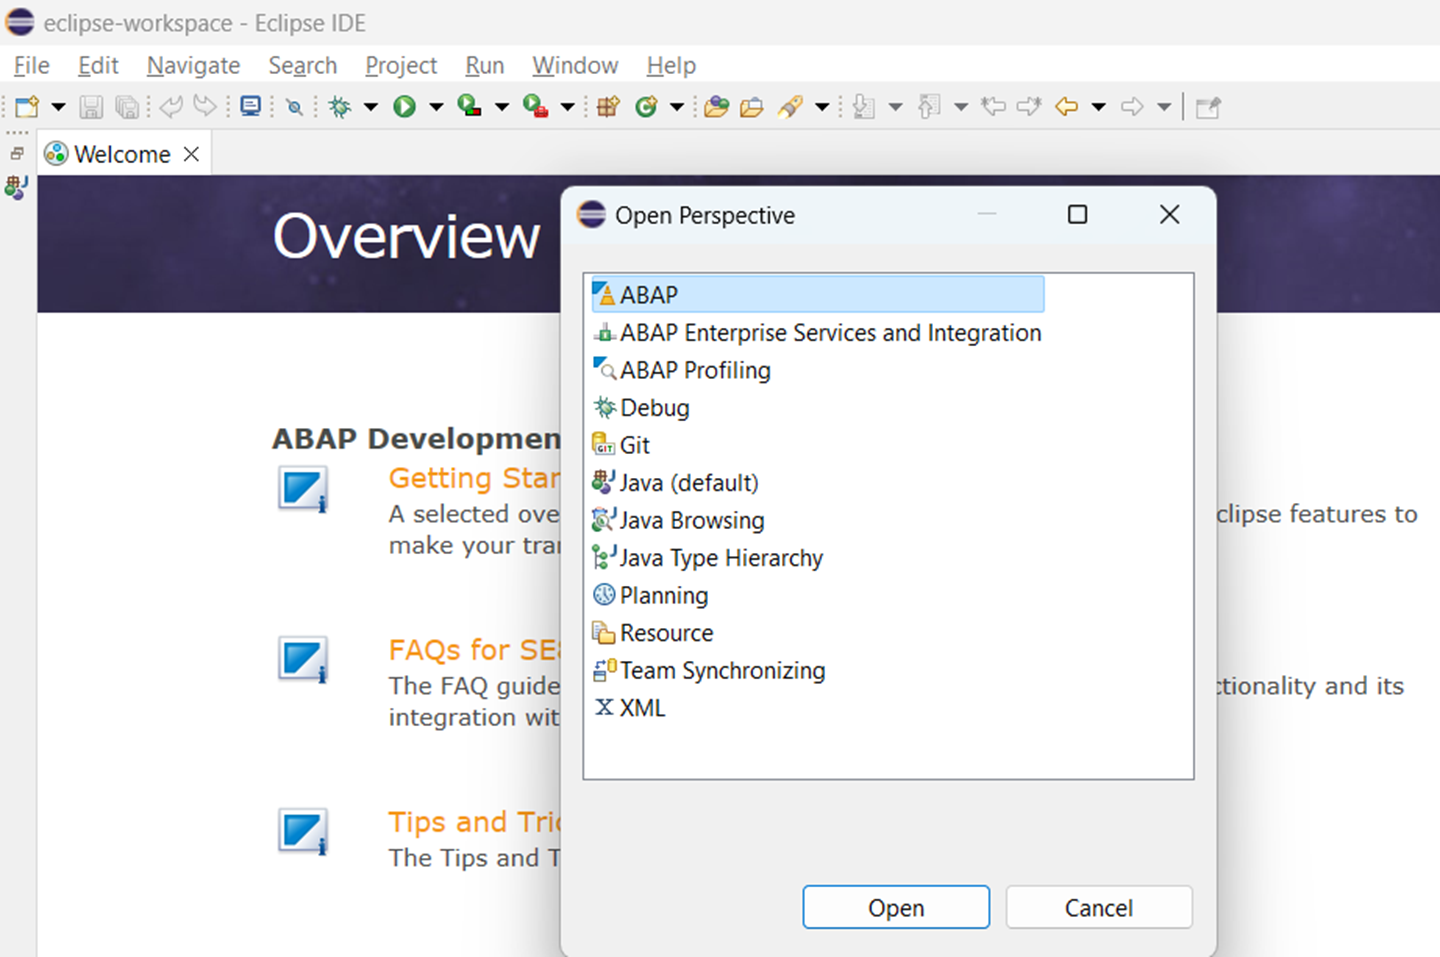Choose Java (default) perspective
The image size is (1440, 957).
pos(688,483)
